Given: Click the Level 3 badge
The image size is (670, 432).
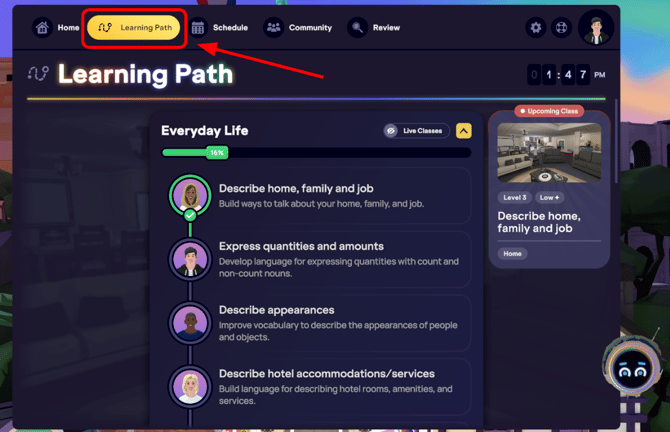Looking at the screenshot, I should click(514, 197).
